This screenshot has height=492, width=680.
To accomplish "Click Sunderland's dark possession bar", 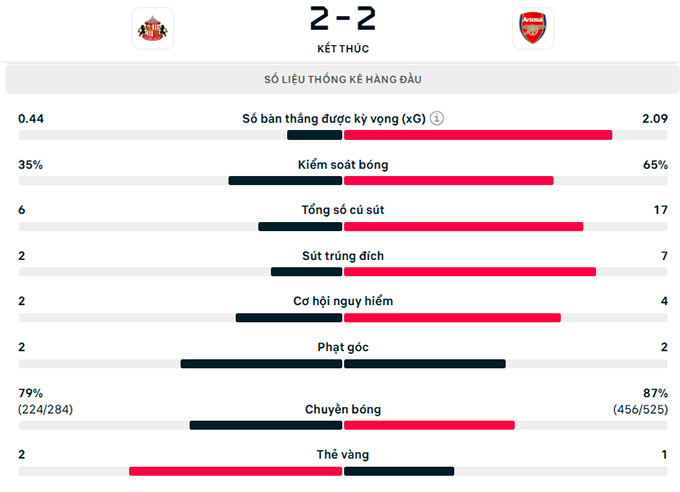I will tap(285, 181).
